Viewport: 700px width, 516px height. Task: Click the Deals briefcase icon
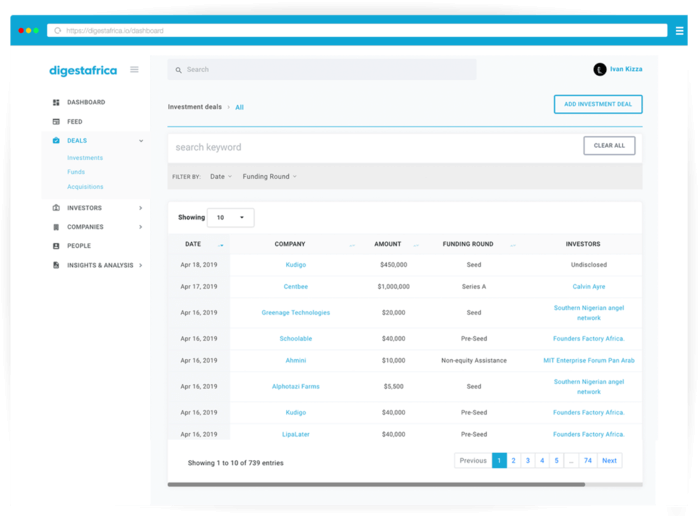click(56, 141)
